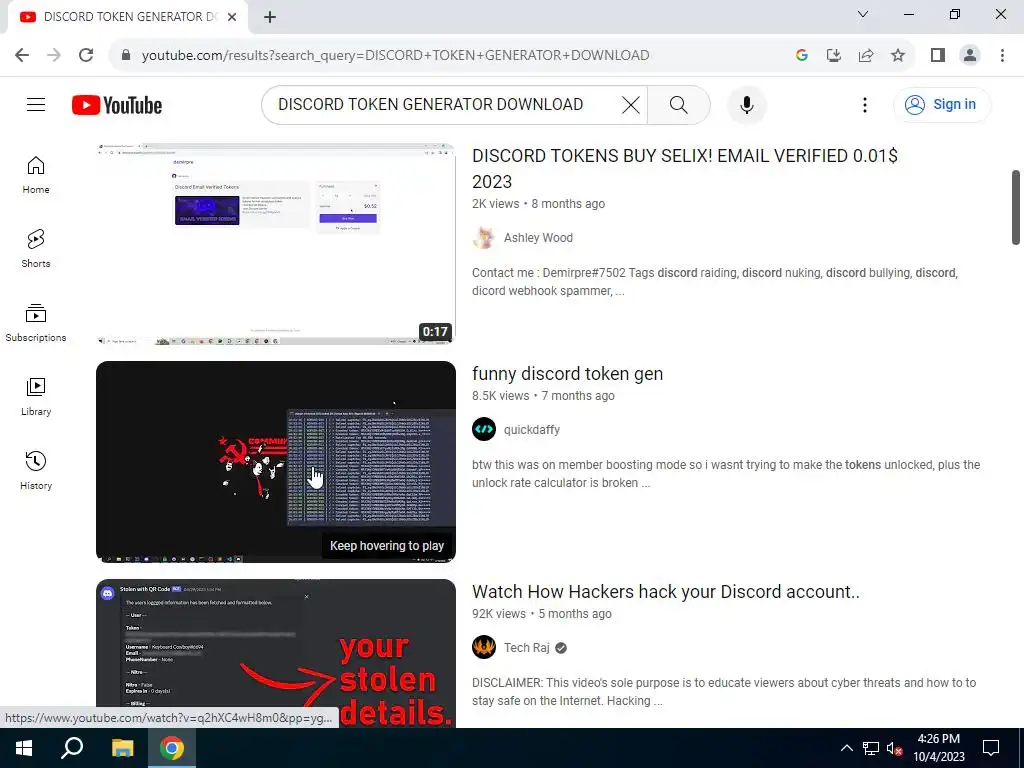This screenshot has height=768, width=1024.
Task: Click the page vertical scrollbar thumb
Action: point(1016,207)
